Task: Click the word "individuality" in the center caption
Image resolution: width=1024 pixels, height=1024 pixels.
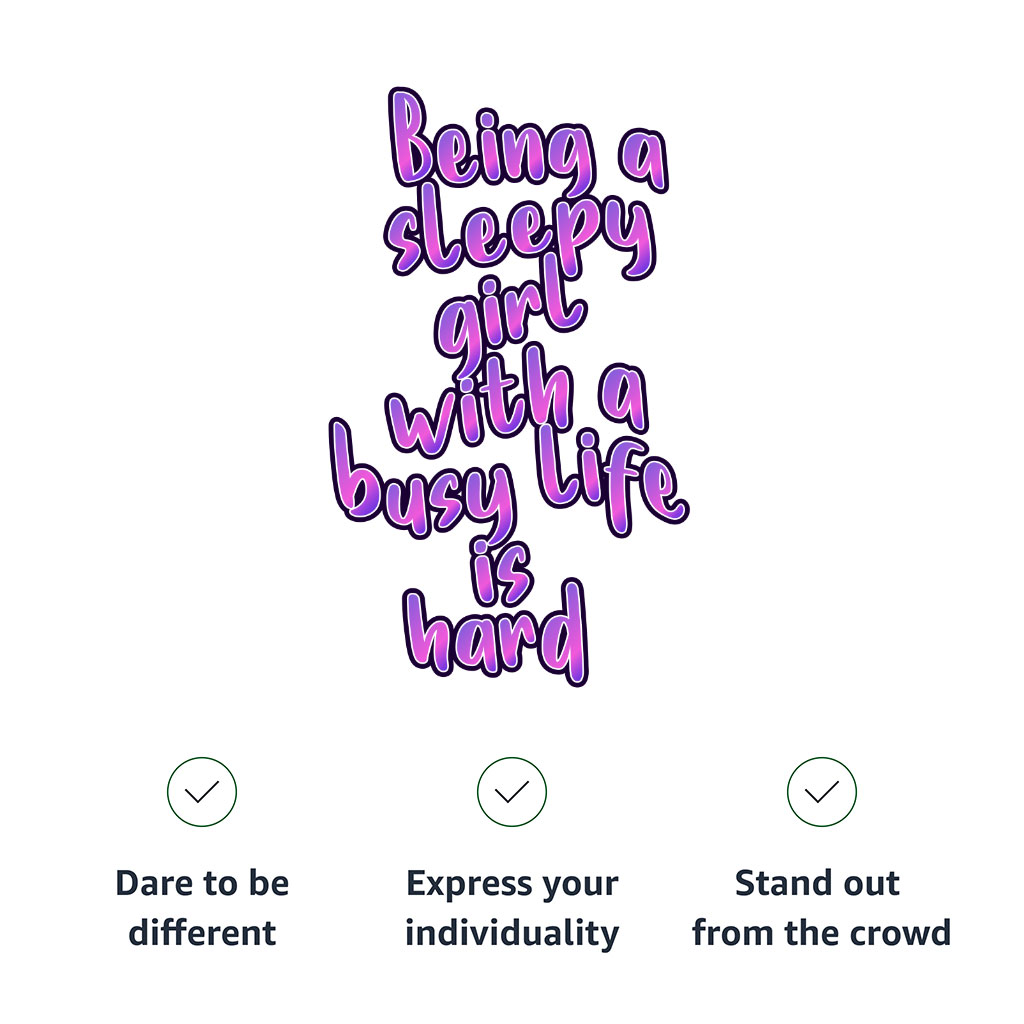Action: tap(512, 933)
